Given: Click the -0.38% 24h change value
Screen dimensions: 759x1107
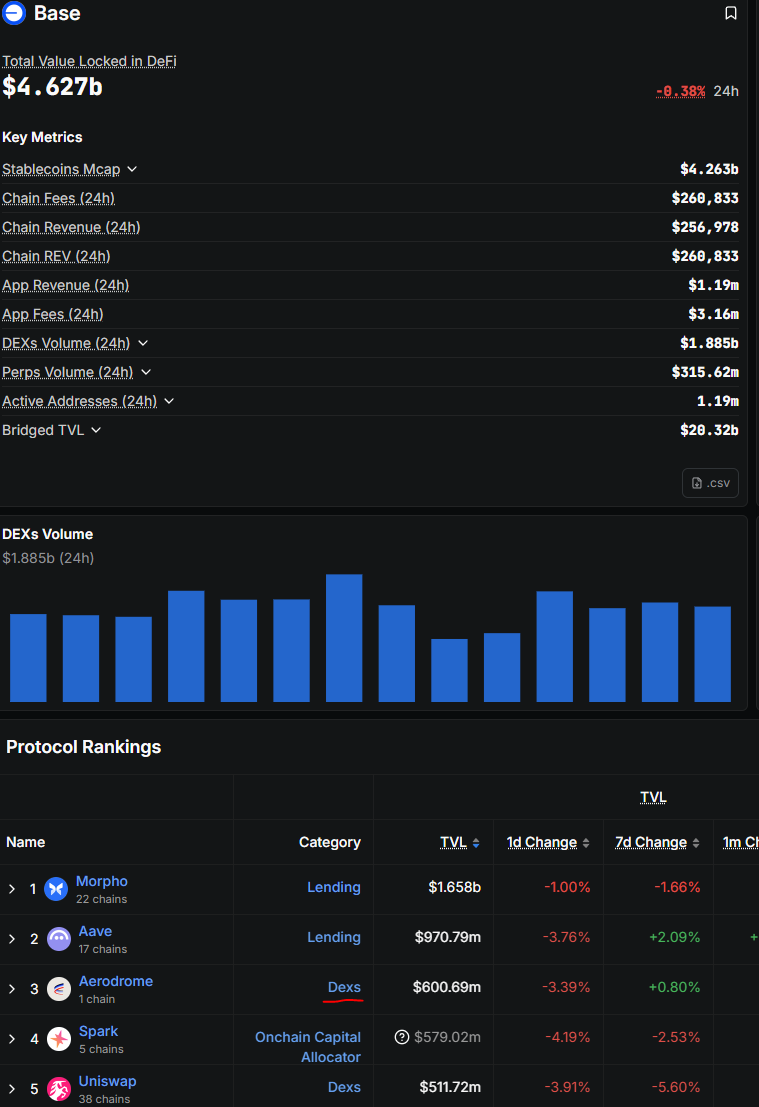Looking at the screenshot, I should [681, 91].
